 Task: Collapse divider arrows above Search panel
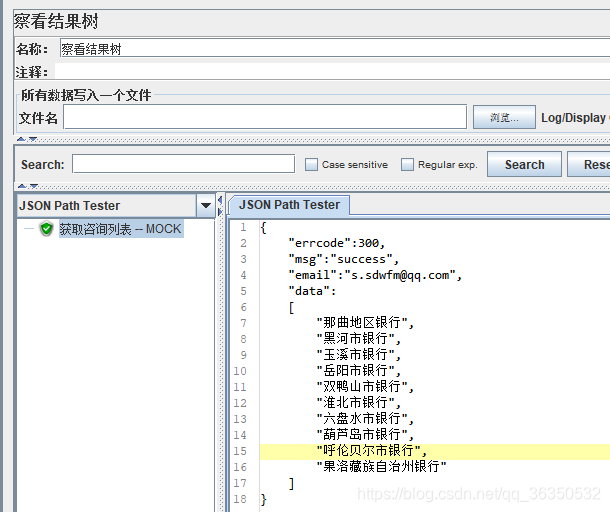27,139
